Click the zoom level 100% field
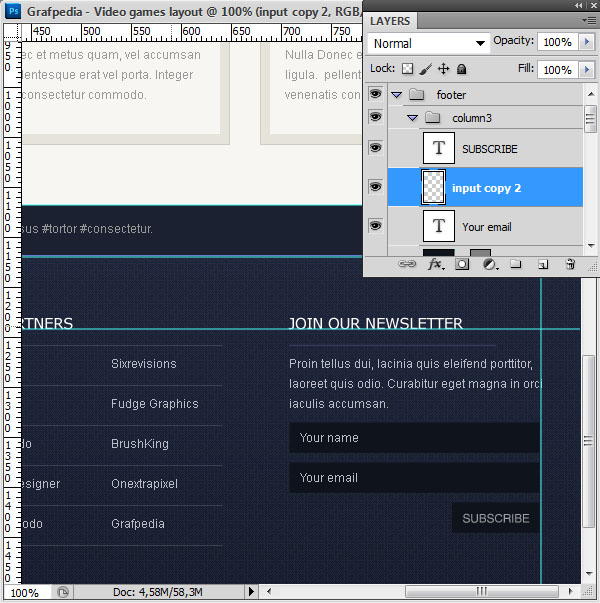Viewport: 600px width, 603px height. (x=25, y=593)
